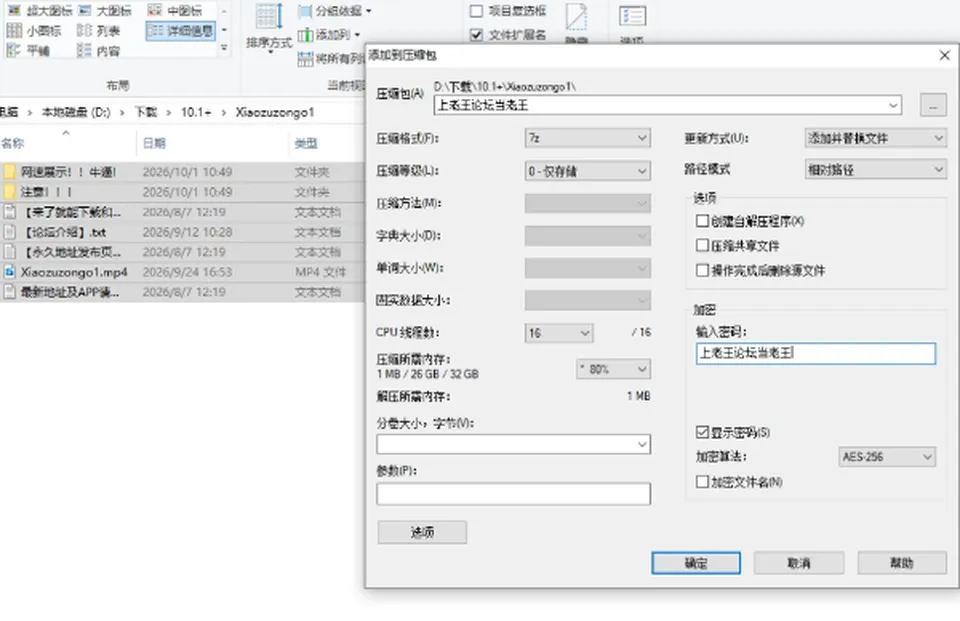Click the 取消 button

tap(798, 563)
